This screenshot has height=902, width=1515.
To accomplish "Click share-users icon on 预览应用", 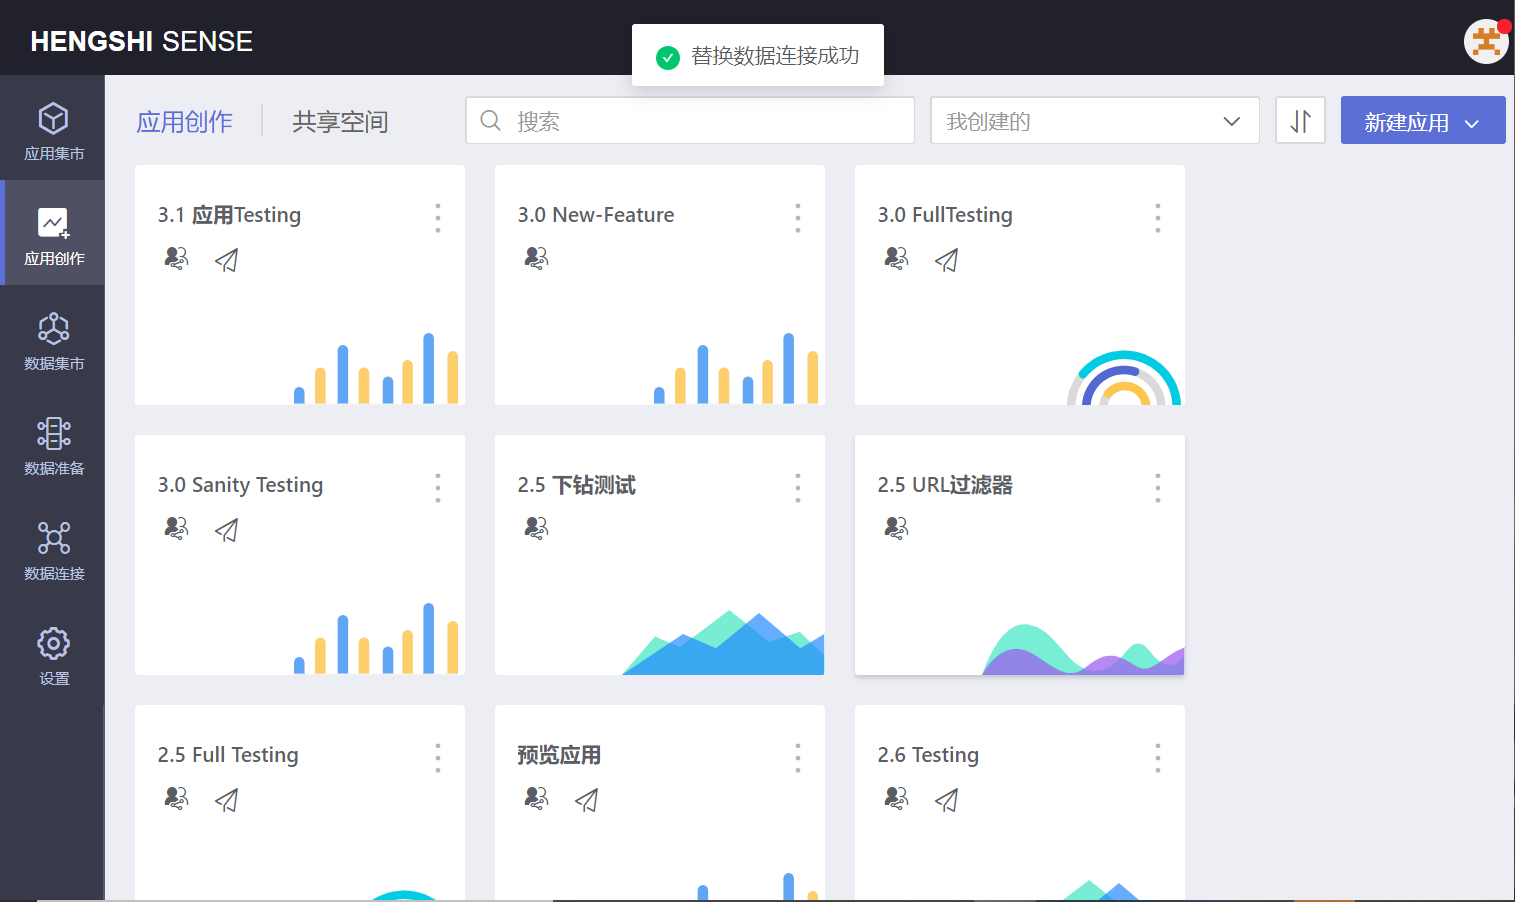I will 536,798.
